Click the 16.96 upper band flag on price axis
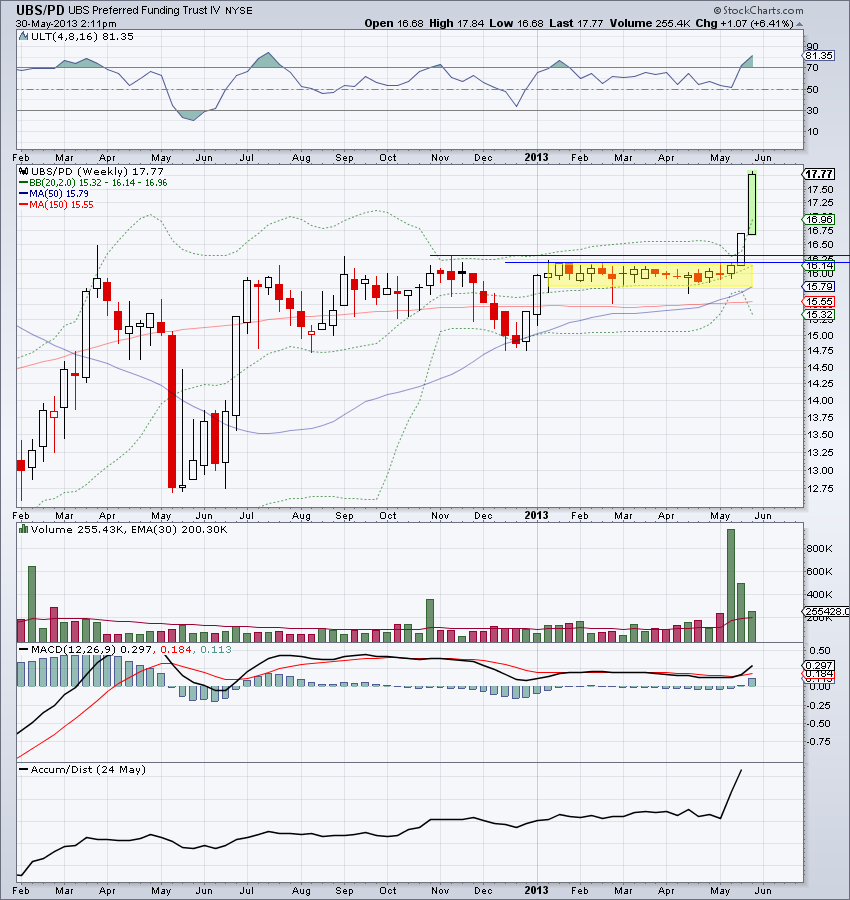Screen dimensions: 850x900 point(818,219)
